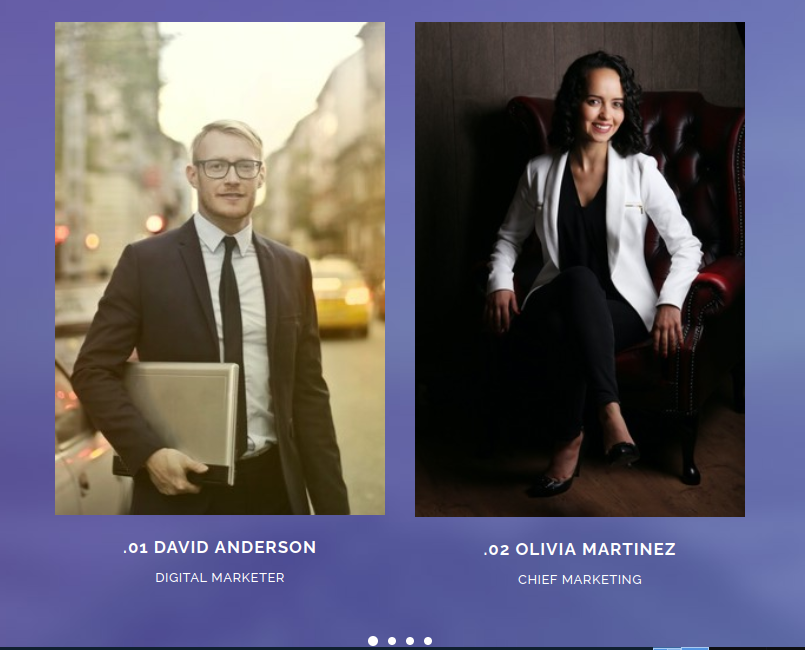Screen dimensions: 805x650
Task: Select the first carousel pagination dot
Action: coord(373,641)
